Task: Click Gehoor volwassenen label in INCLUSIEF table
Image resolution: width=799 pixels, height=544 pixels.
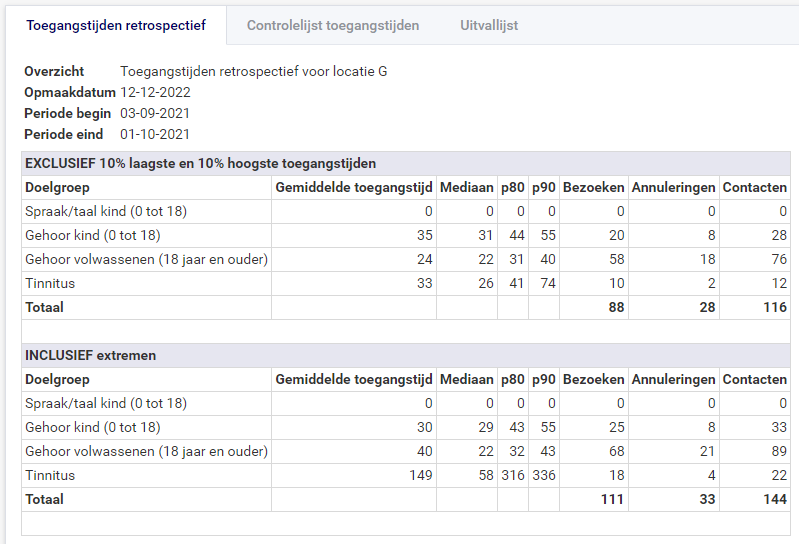Action: [146, 451]
